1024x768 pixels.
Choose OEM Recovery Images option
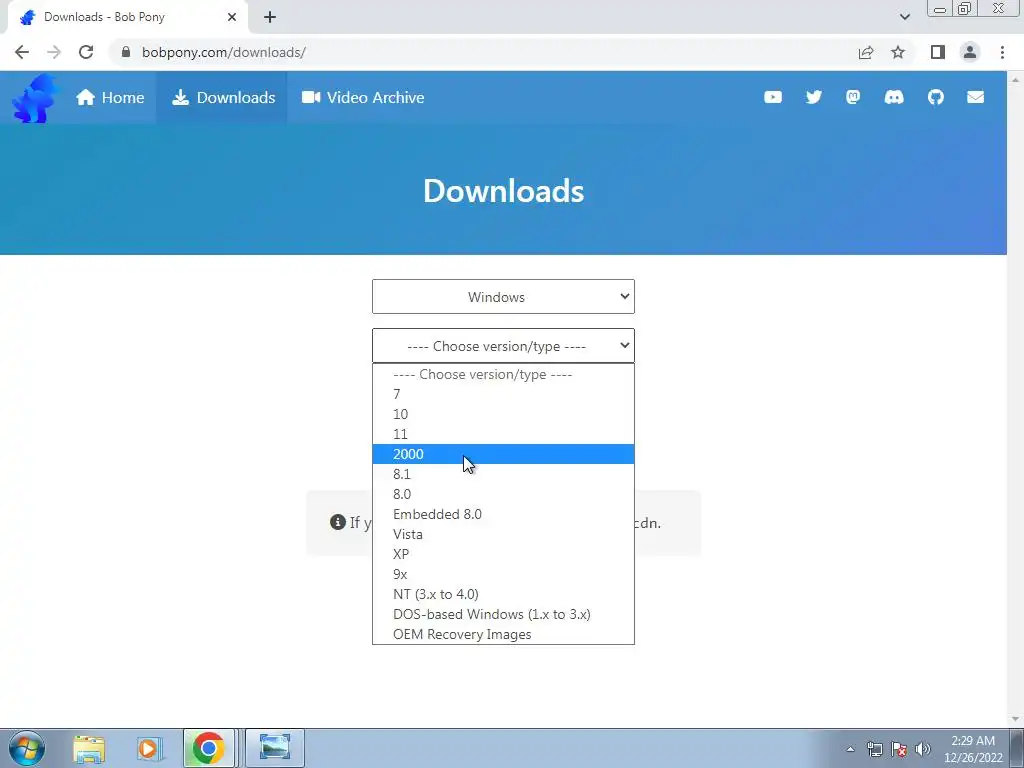point(503,634)
